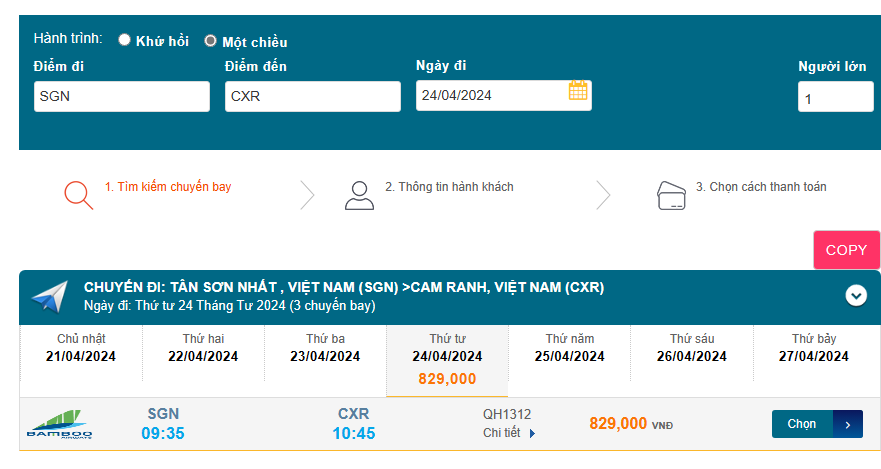Click the arrow on the Chọn button
The image size is (881, 469).
(847, 424)
